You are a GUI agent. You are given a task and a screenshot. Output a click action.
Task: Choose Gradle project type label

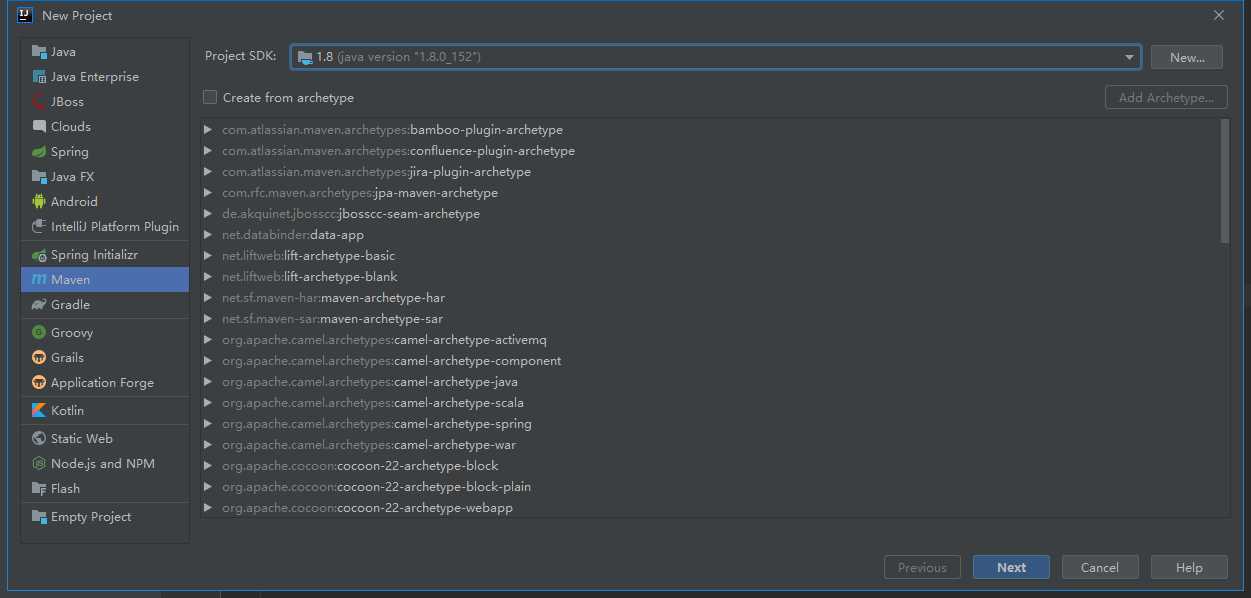[70, 305]
